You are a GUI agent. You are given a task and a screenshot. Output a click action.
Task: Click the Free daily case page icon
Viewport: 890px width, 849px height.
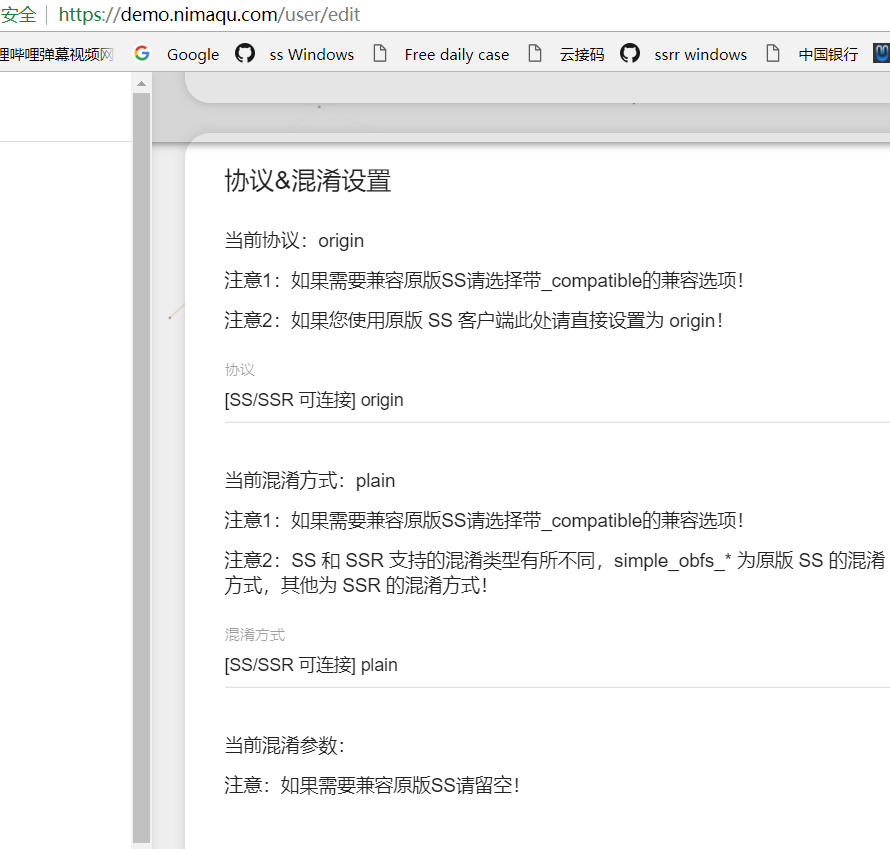point(380,53)
